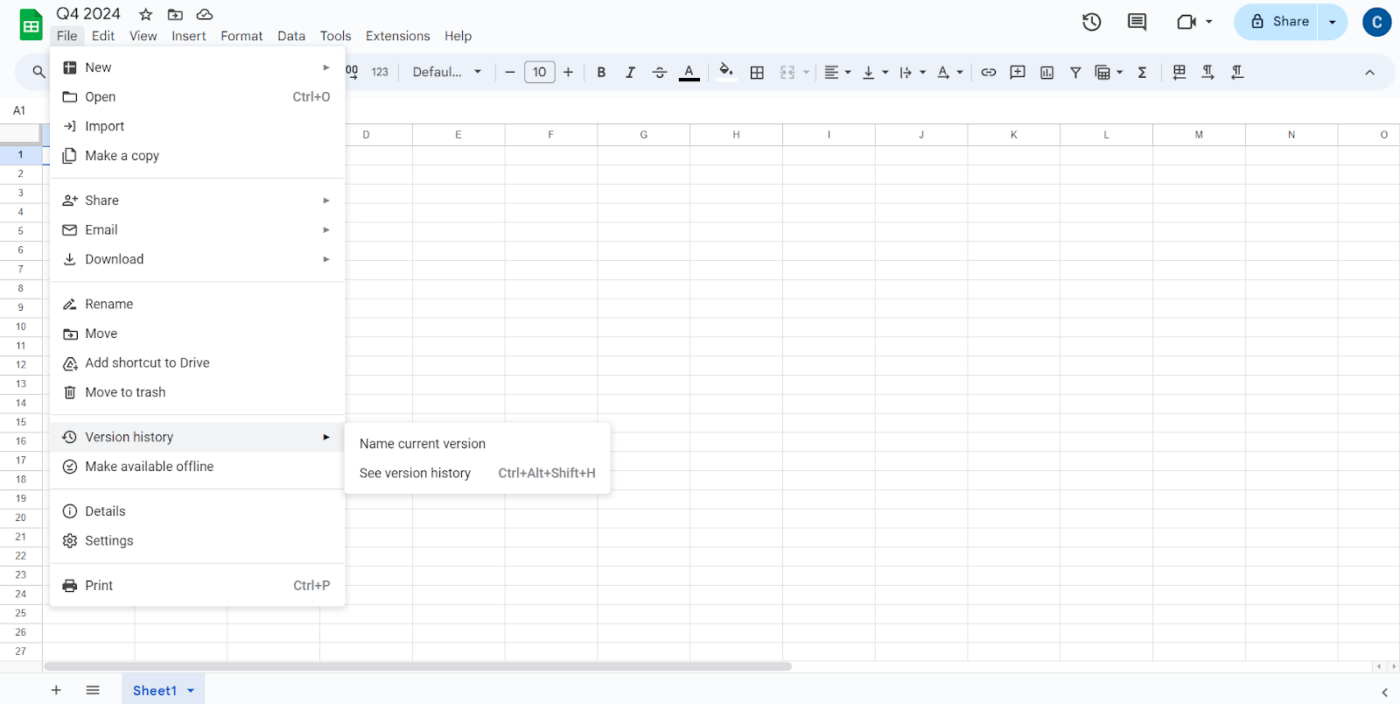Viewport: 1400px width, 704px height.
Task: Open the fill color bucket
Action: click(726, 72)
